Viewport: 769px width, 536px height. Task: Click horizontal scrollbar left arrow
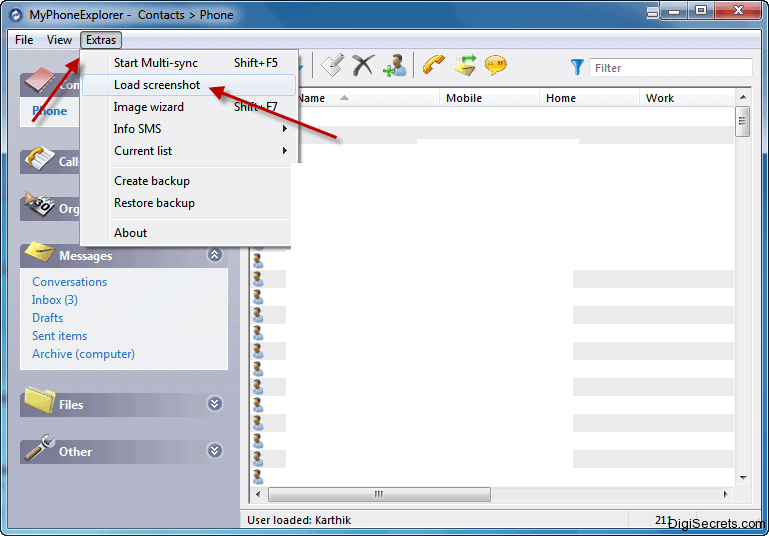pos(258,494)
